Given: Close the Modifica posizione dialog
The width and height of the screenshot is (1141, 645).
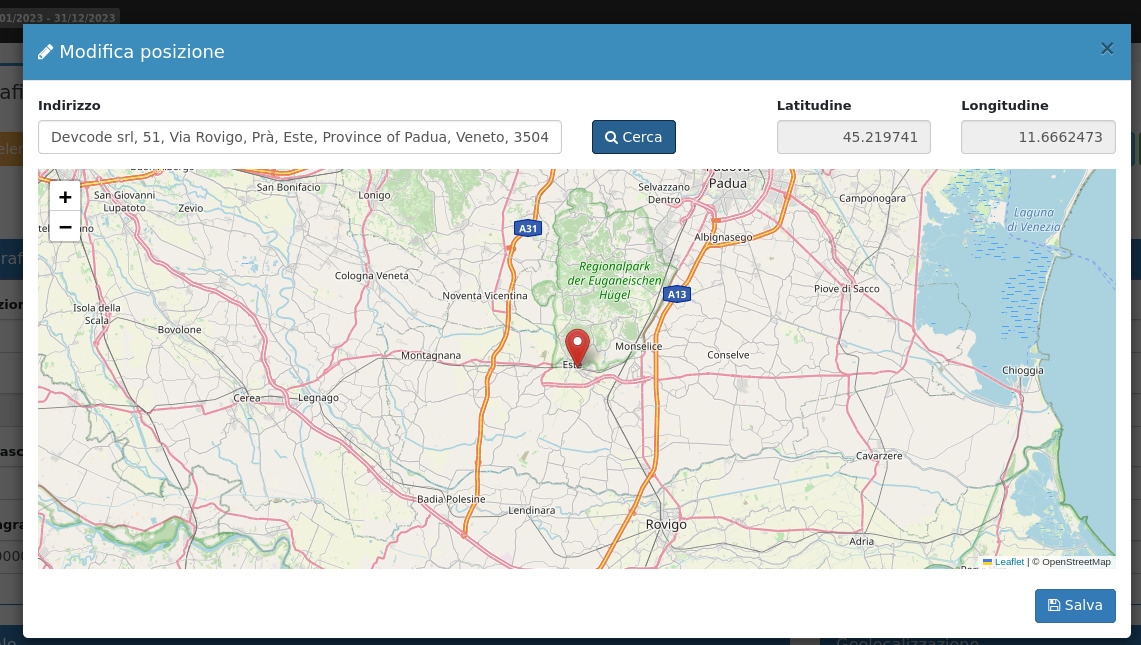Looking at the screenshot, I should coord(1106,48).
